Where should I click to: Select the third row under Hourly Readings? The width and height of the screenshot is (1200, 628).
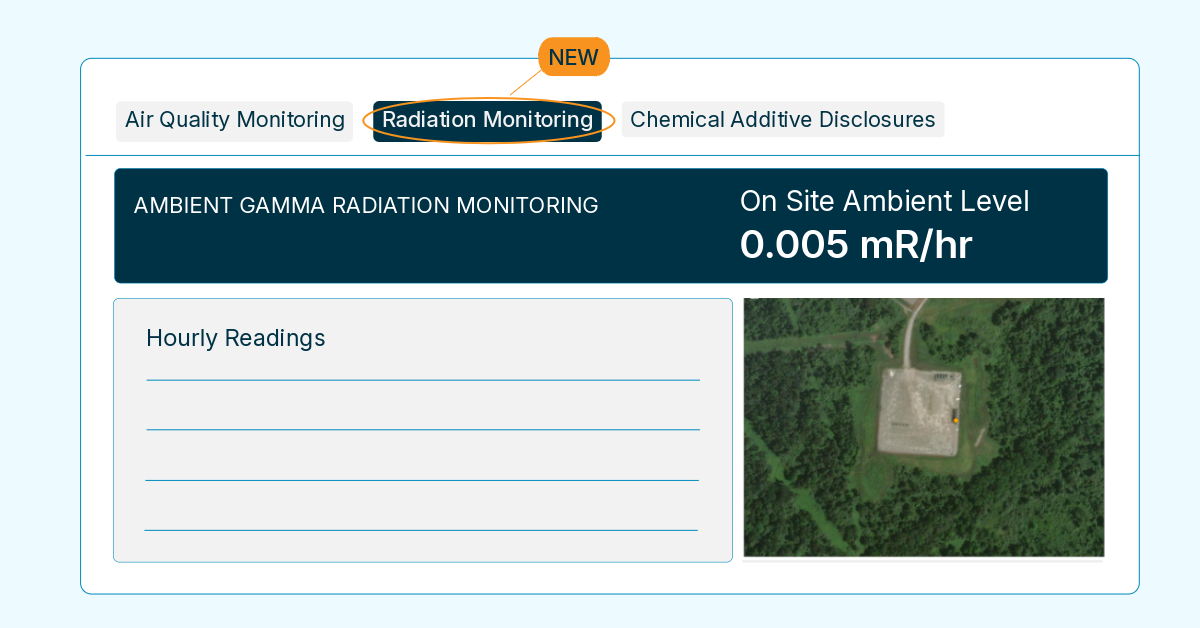[x=422, y=505]
